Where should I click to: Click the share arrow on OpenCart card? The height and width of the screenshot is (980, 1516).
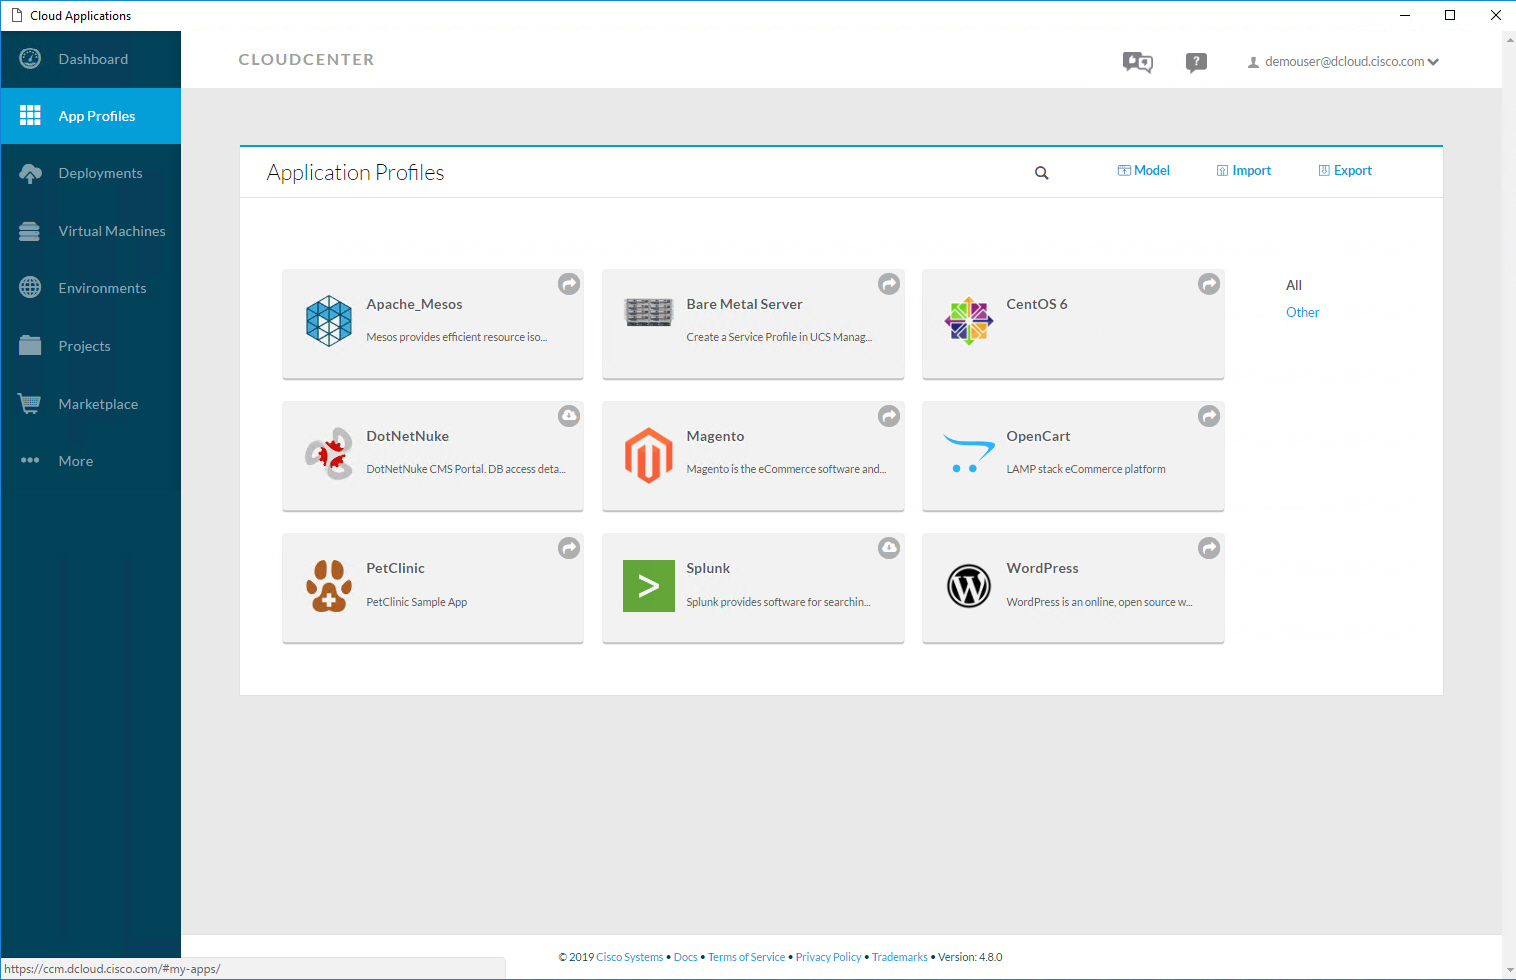click(1209, 416)
